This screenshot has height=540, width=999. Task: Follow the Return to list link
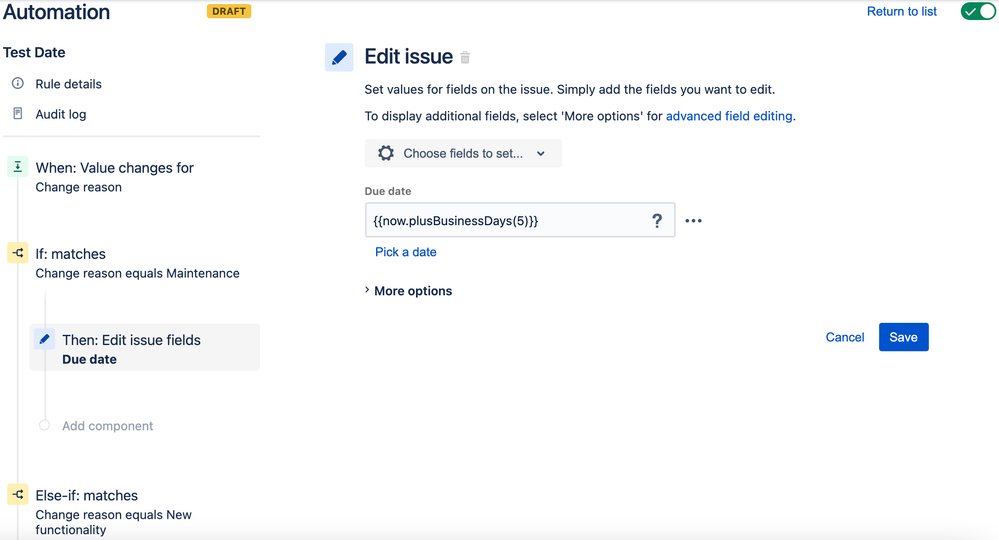tap(902, 12)
